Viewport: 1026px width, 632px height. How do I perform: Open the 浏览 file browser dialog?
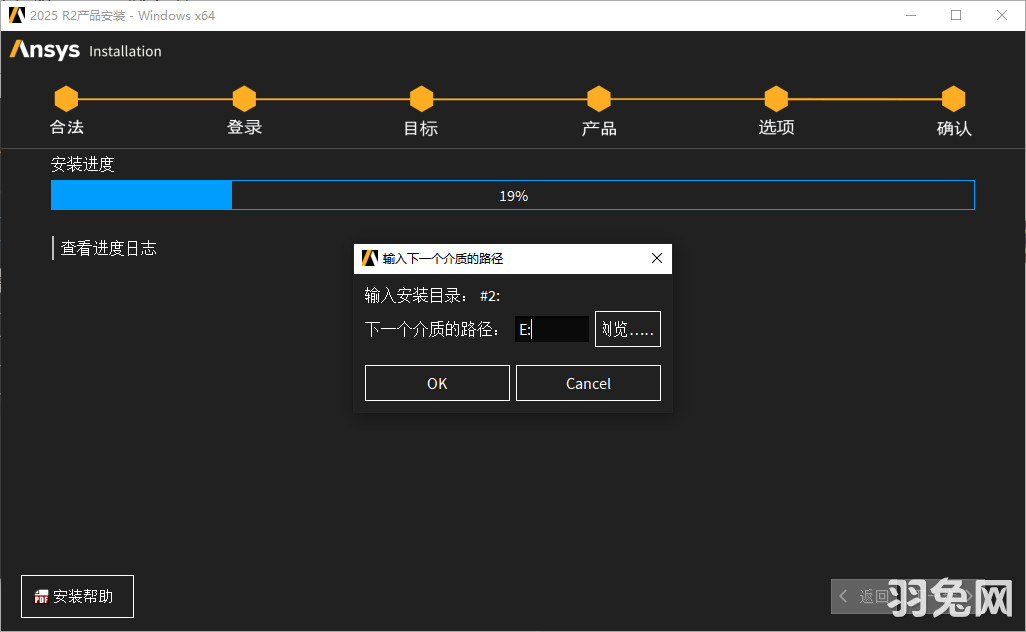tap(627, 328)
